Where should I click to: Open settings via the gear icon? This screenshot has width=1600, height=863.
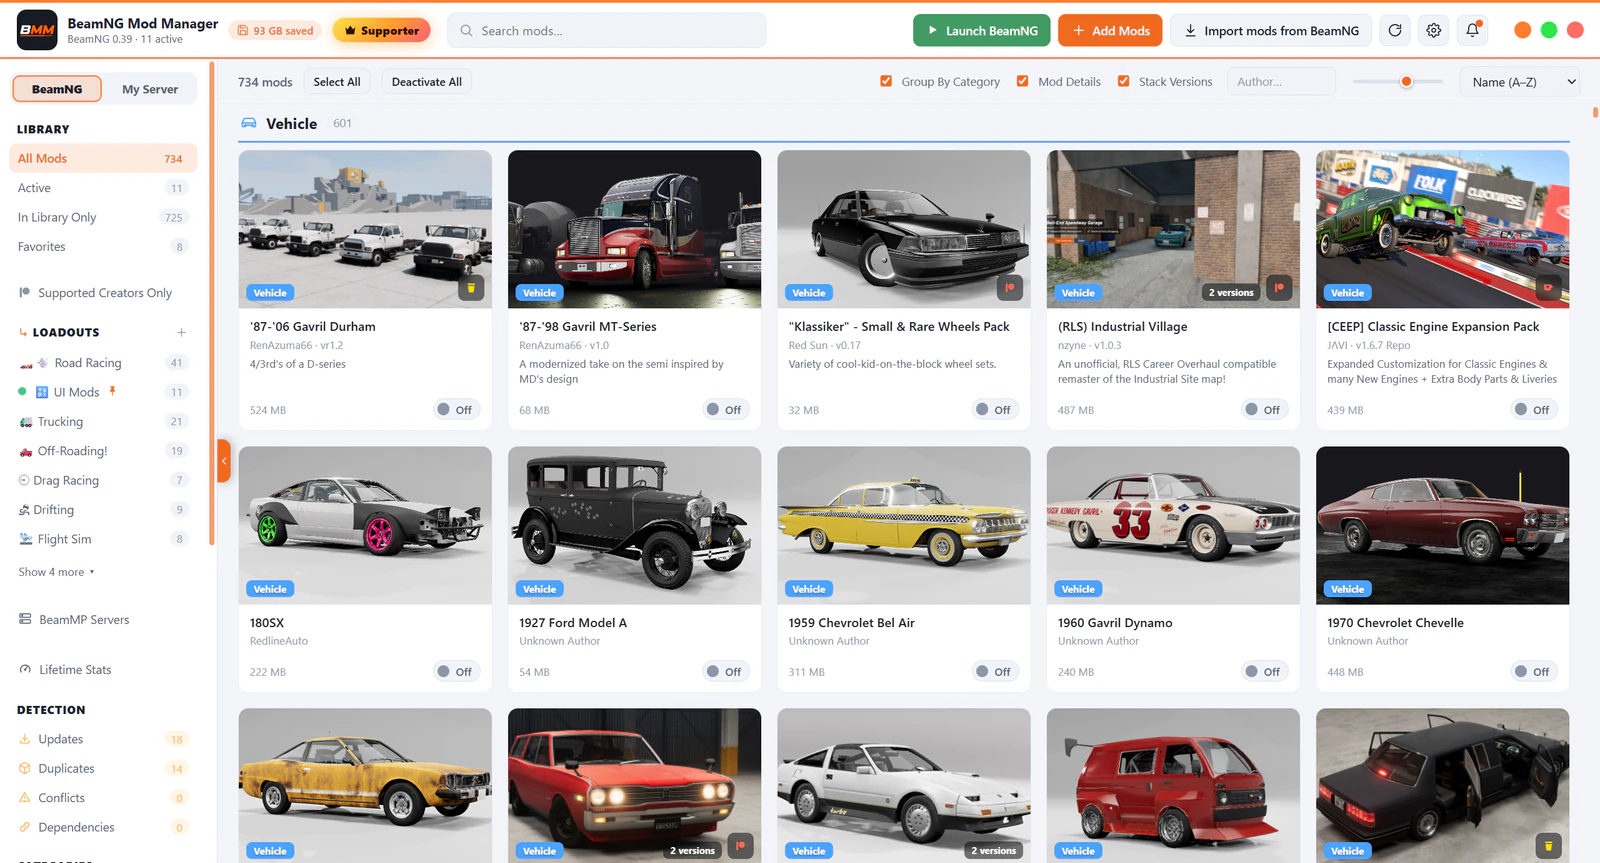point(1434,31)
